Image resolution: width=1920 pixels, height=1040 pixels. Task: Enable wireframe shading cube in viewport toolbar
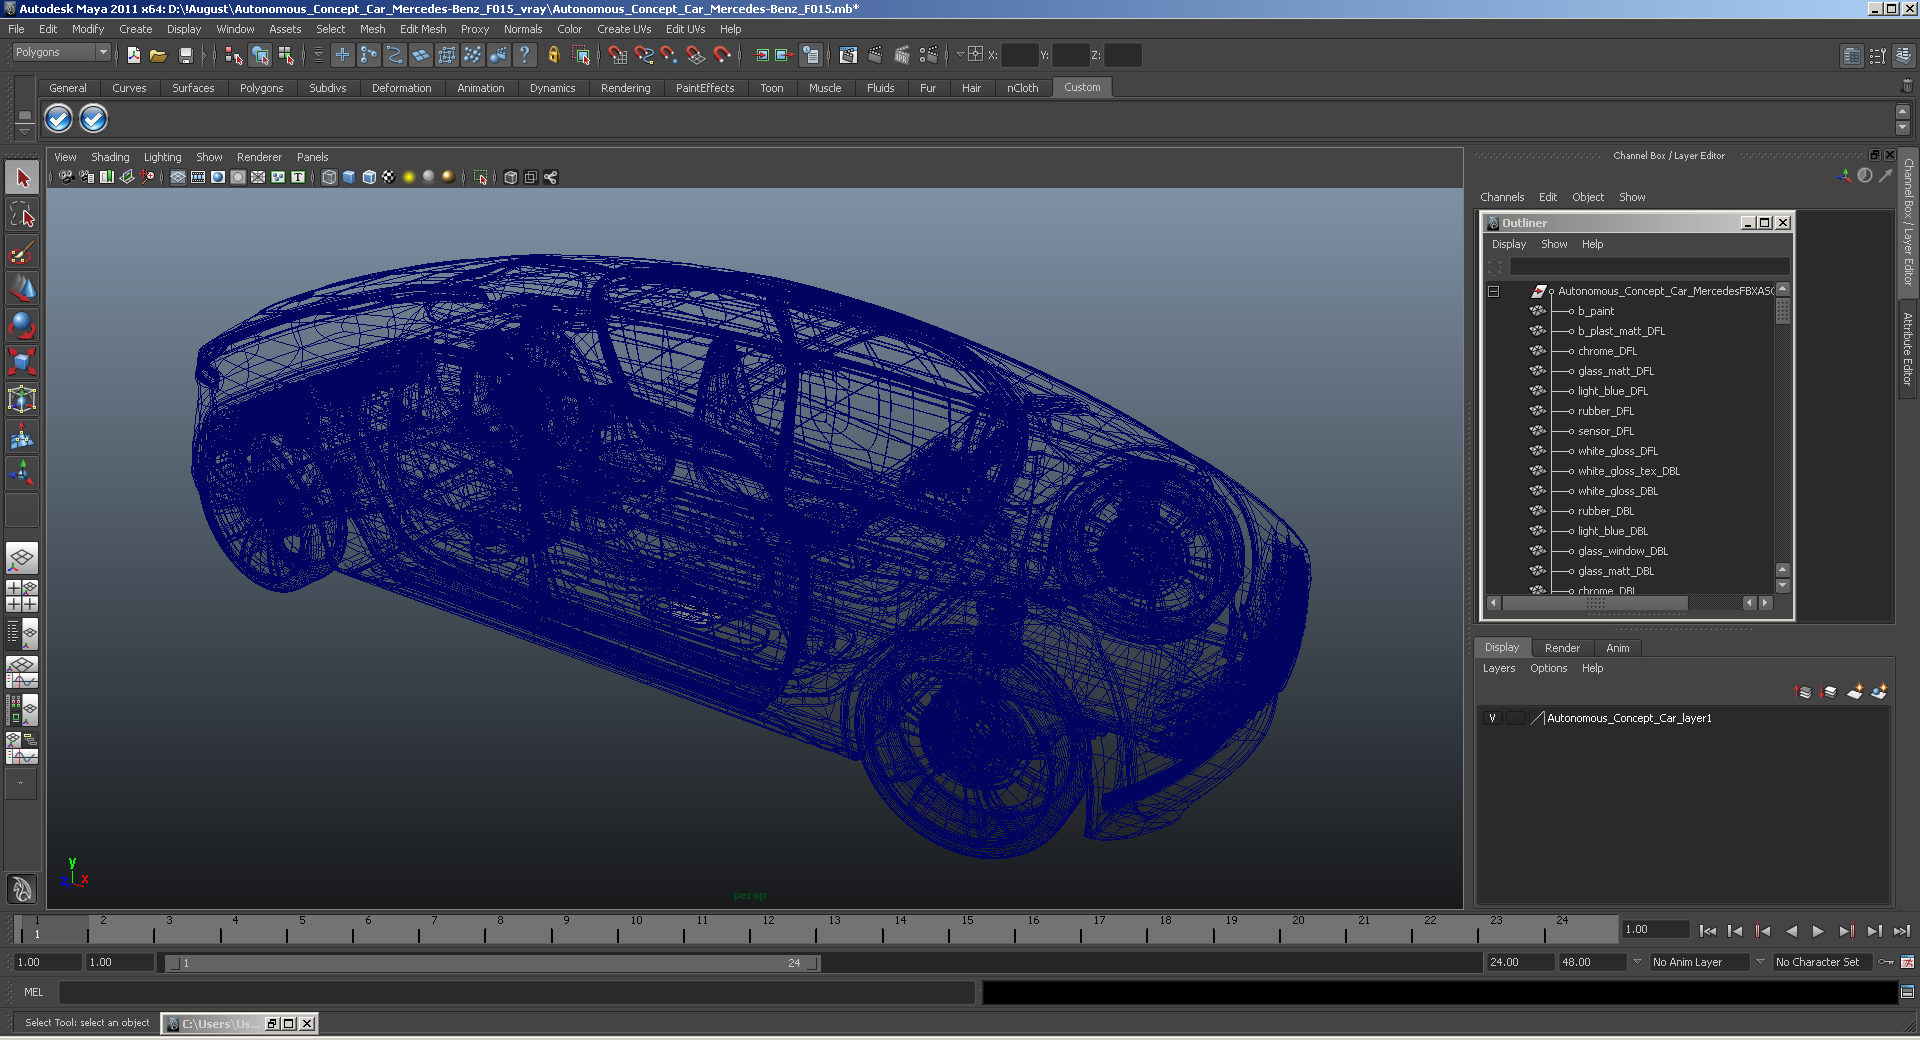[329, 177]
